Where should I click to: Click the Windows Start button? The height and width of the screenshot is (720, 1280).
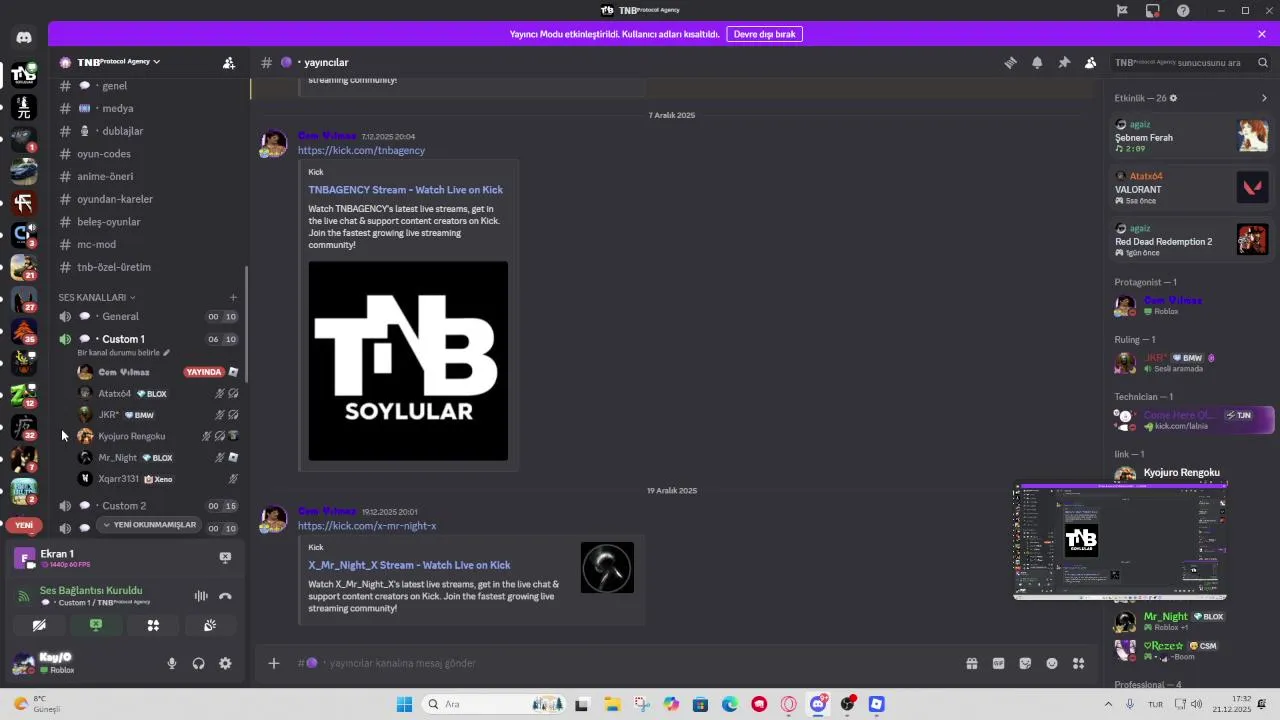[x=404, y=704]
